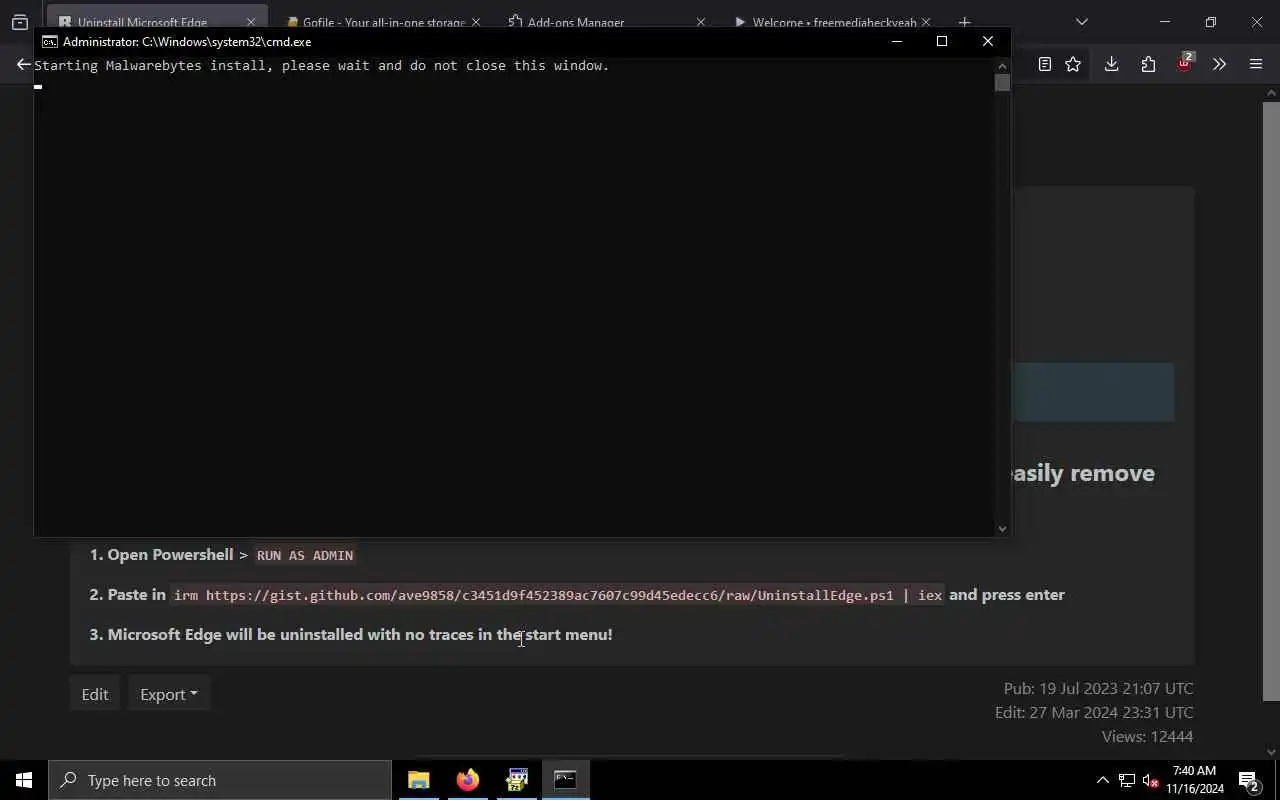Screen dimensions: 1280x800
Task: Click the cmd scrollbar up arrow
Action: tap(1002, 65)
